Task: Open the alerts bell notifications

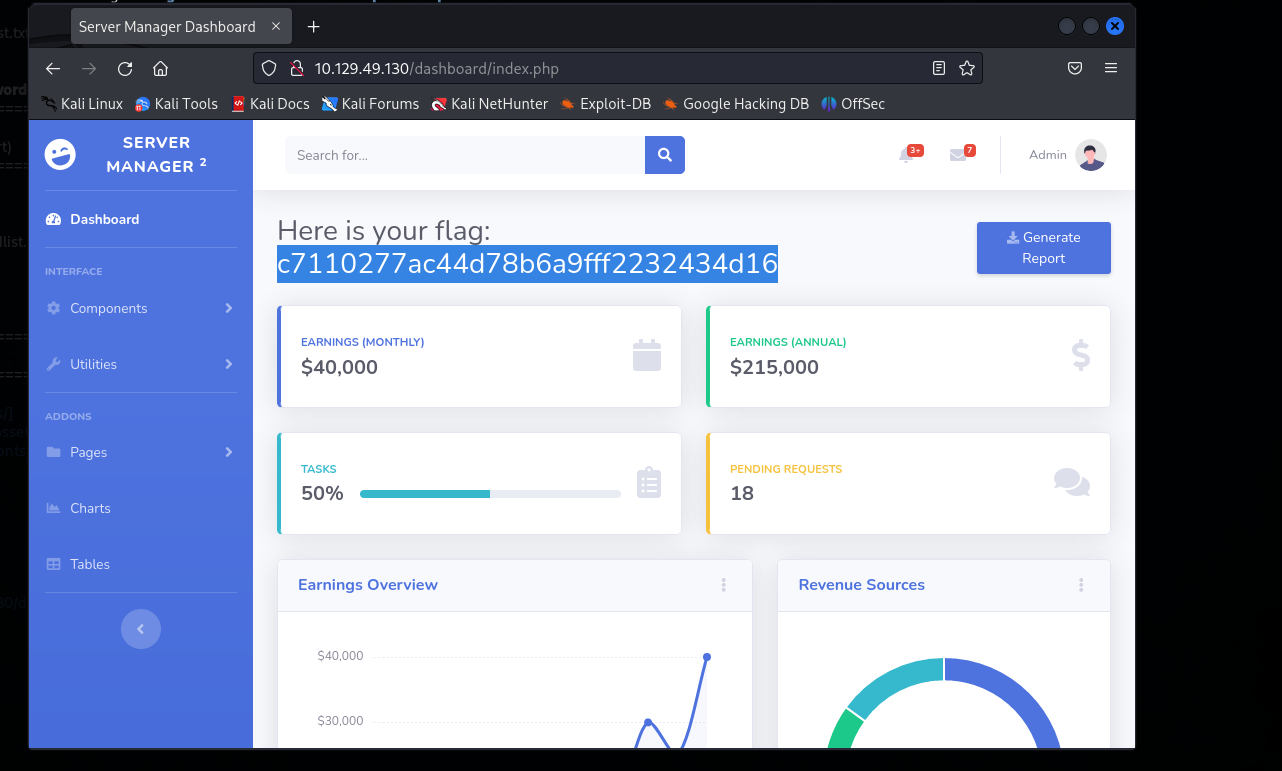Action: tap(908, 154)
